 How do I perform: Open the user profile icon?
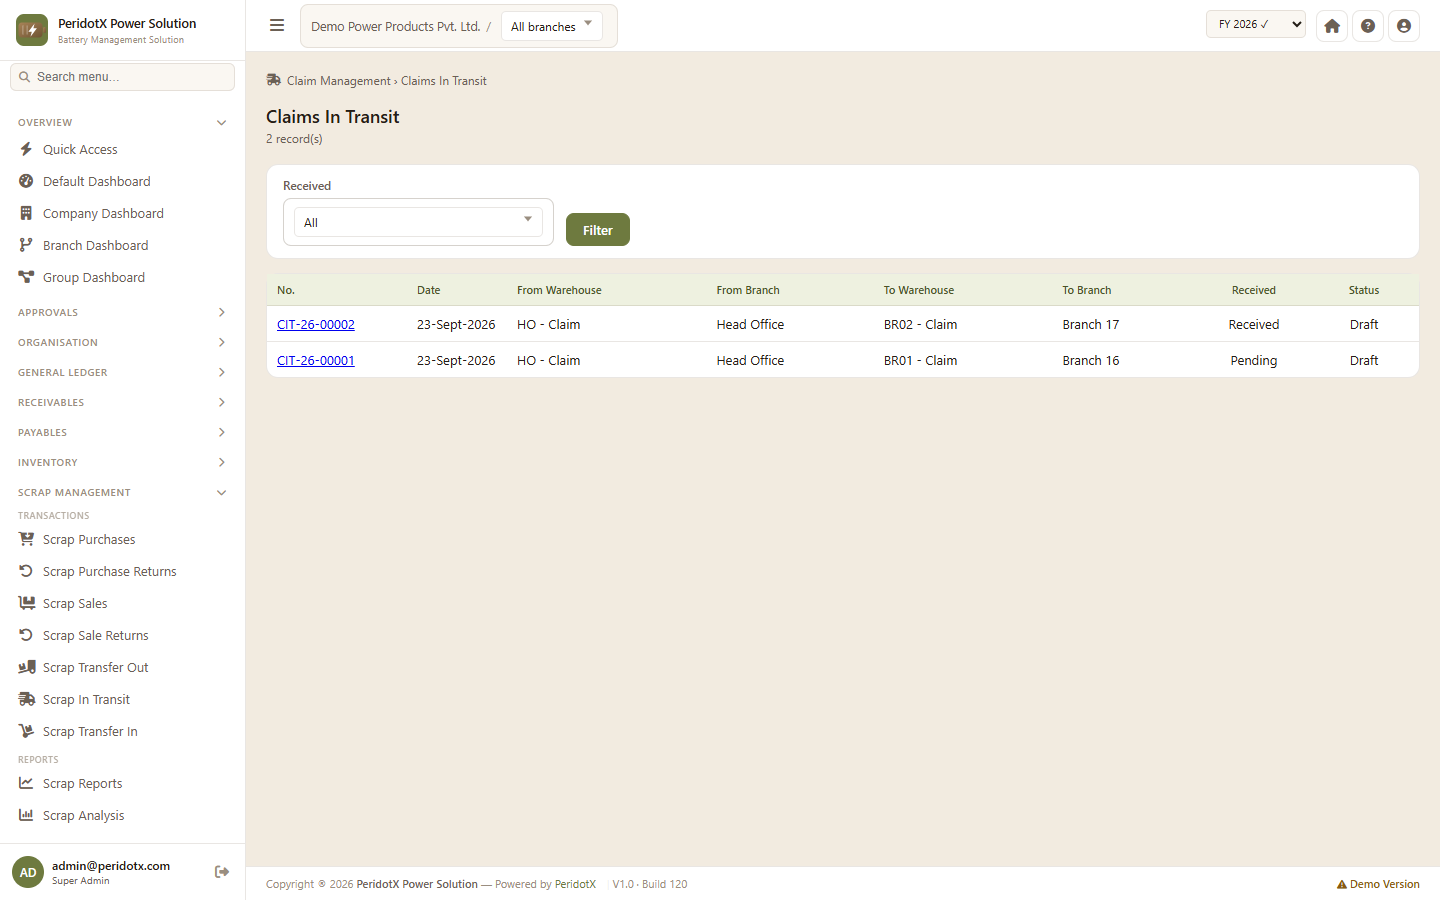1404,26
